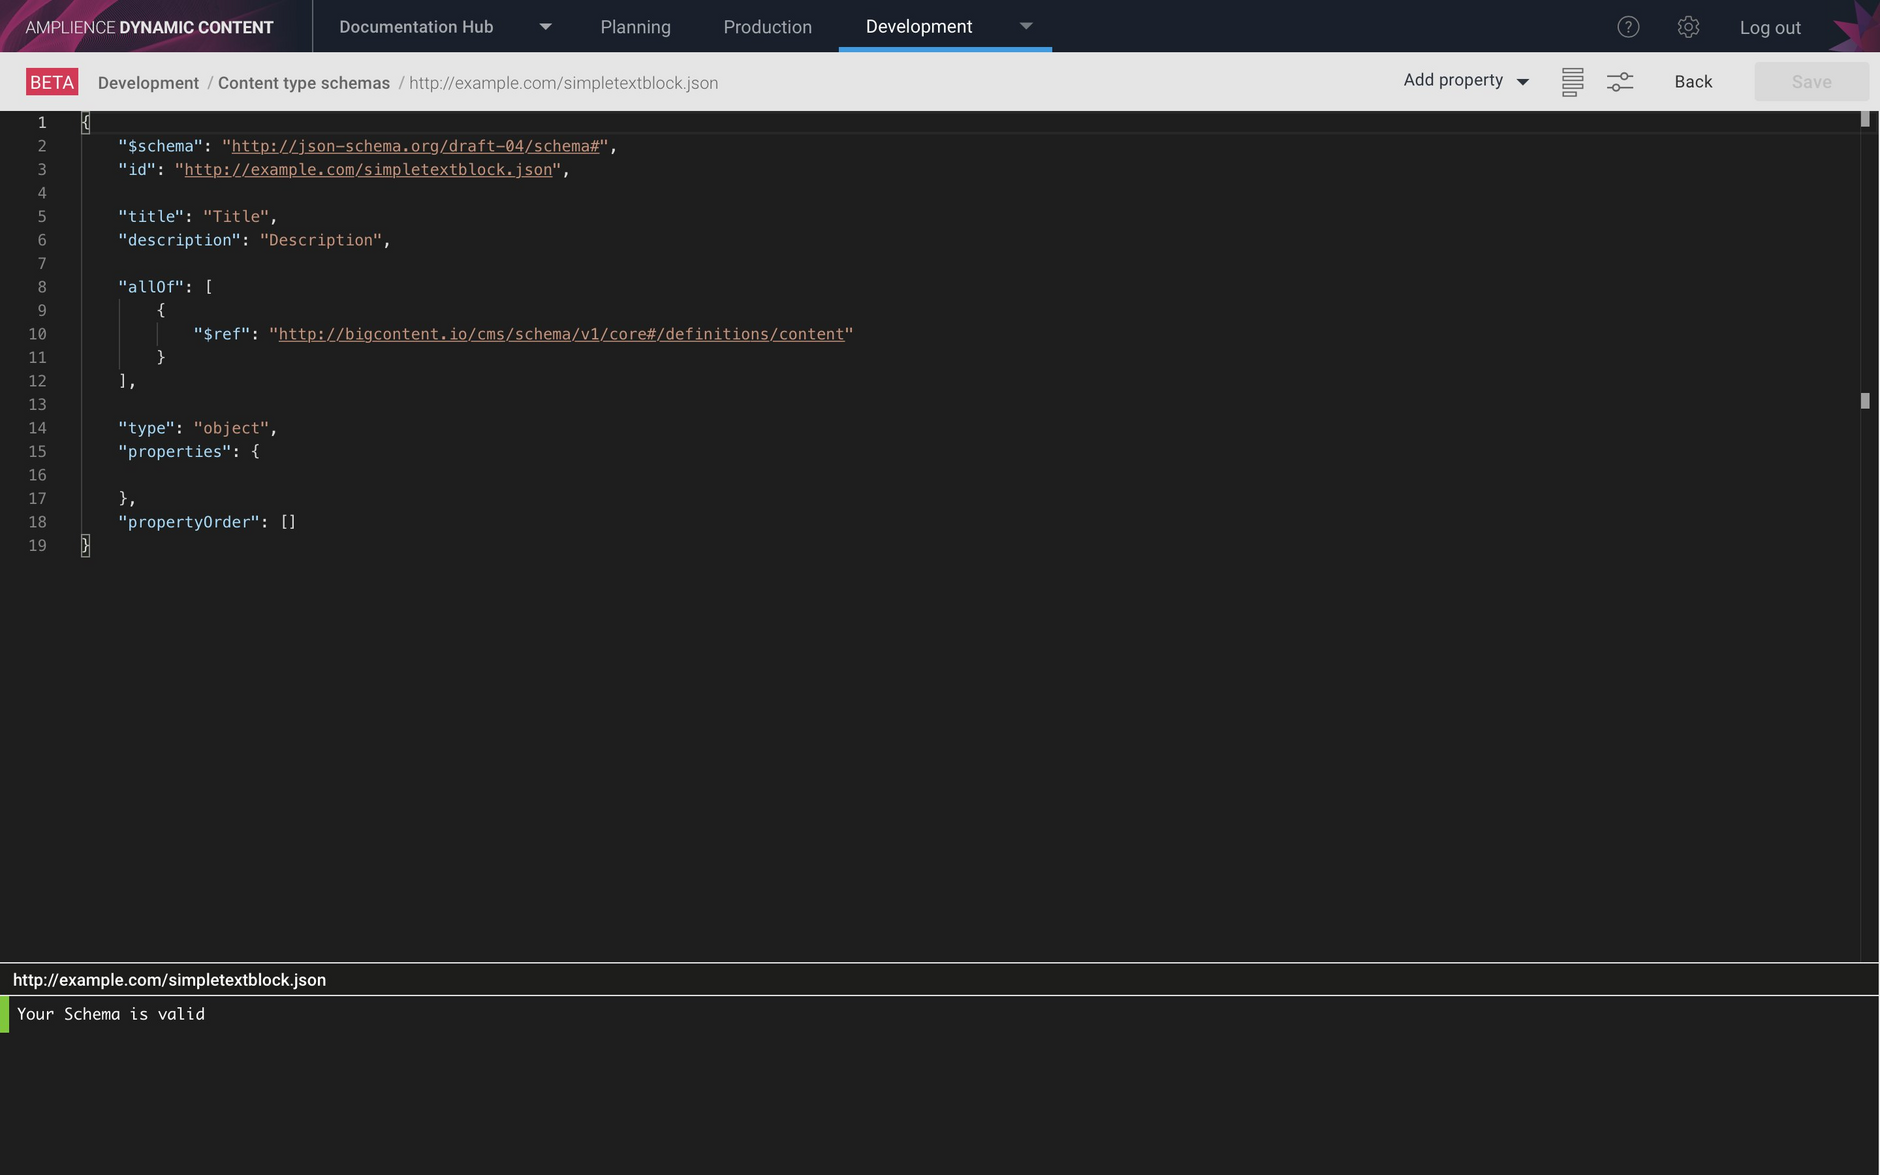Click the "Description" value on line 6
Viewport: 1880px width, 1175px height.
click(320, 240)
